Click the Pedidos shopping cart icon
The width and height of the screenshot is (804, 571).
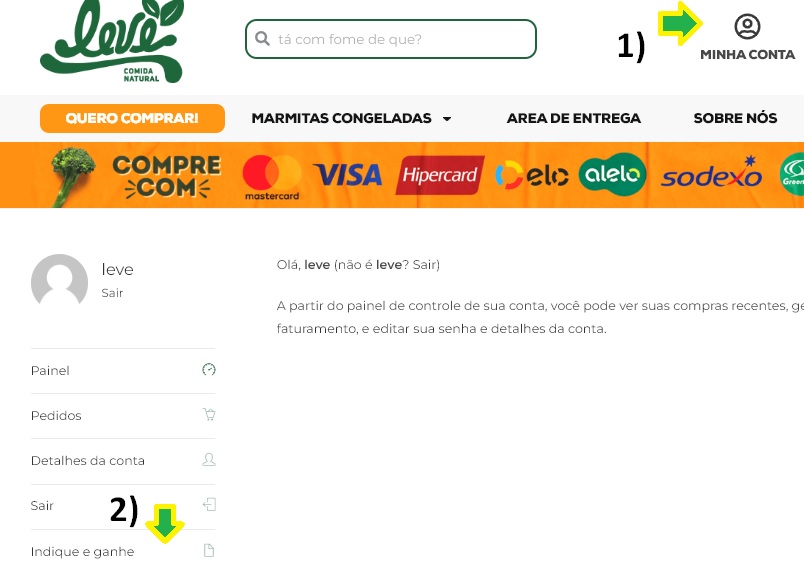click(209, 415)
